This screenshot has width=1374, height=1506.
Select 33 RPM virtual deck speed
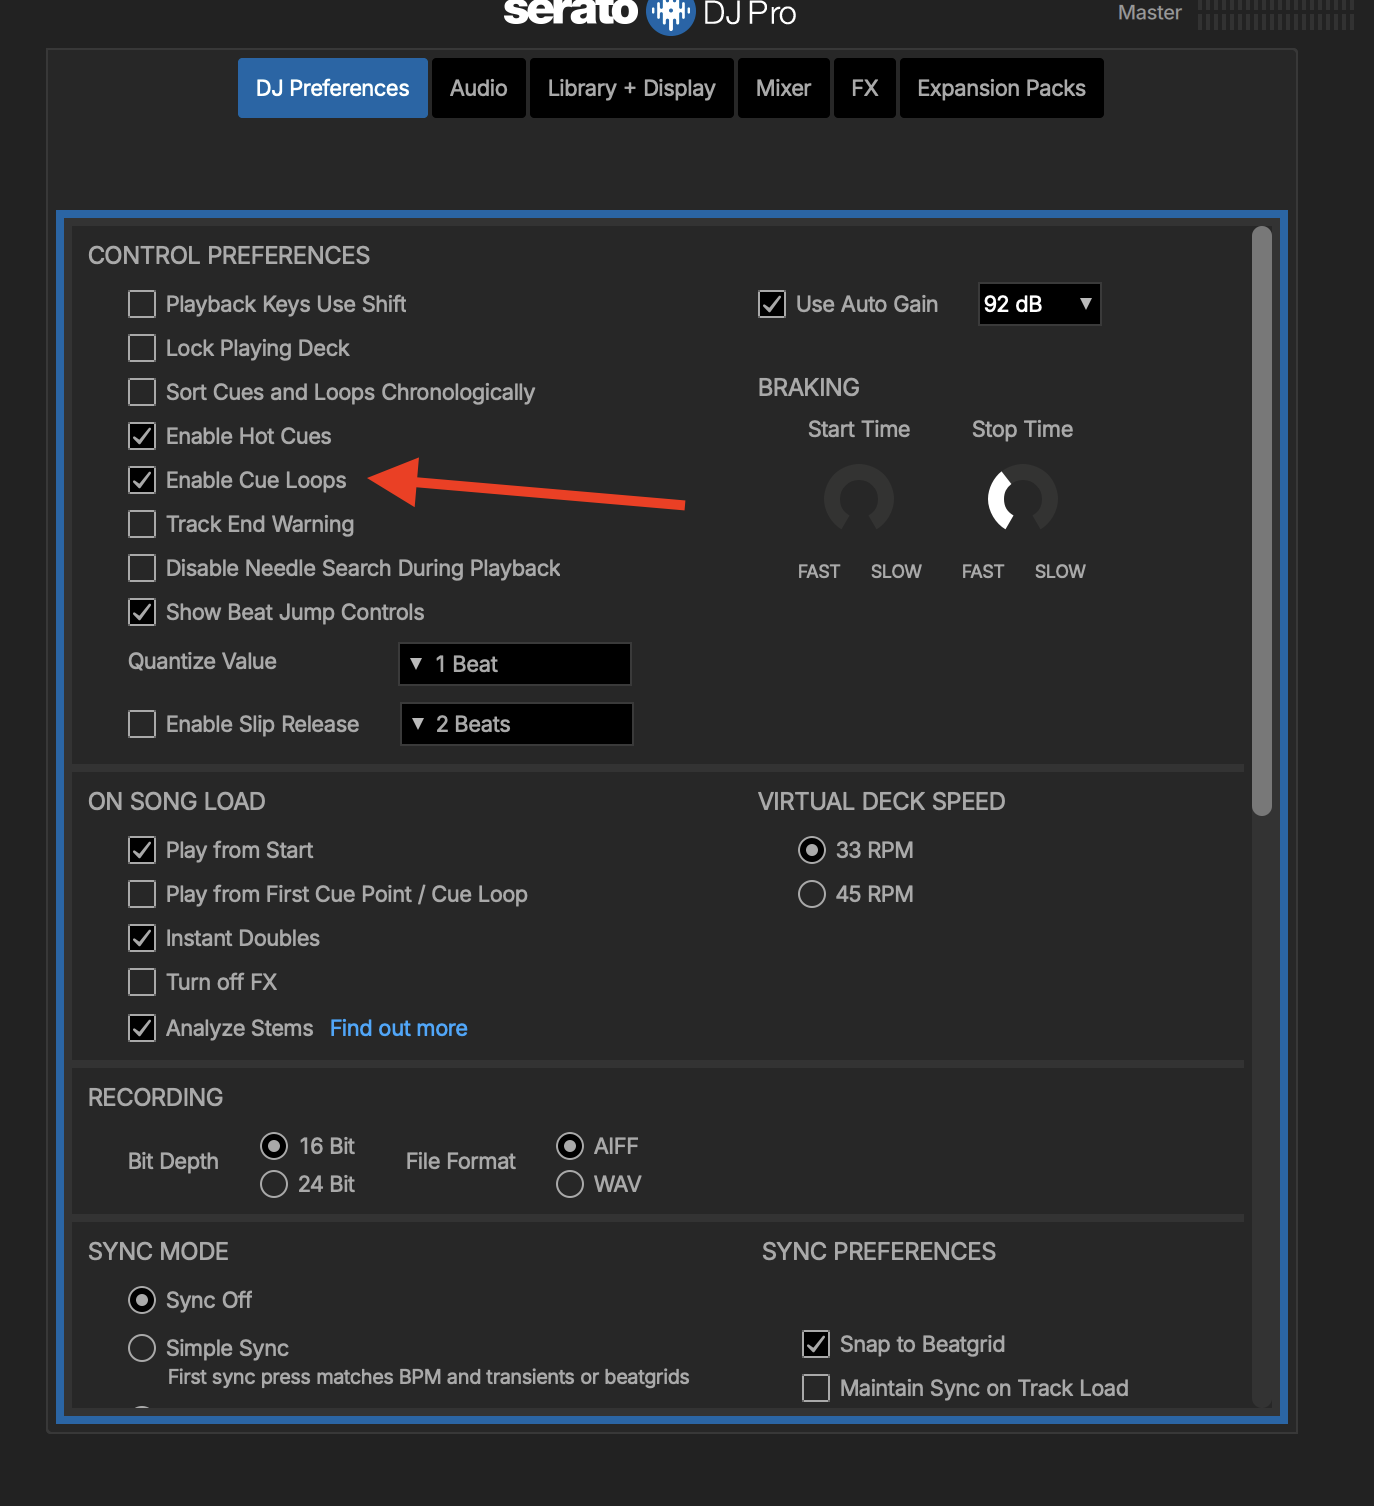click(x=812, y=850)
